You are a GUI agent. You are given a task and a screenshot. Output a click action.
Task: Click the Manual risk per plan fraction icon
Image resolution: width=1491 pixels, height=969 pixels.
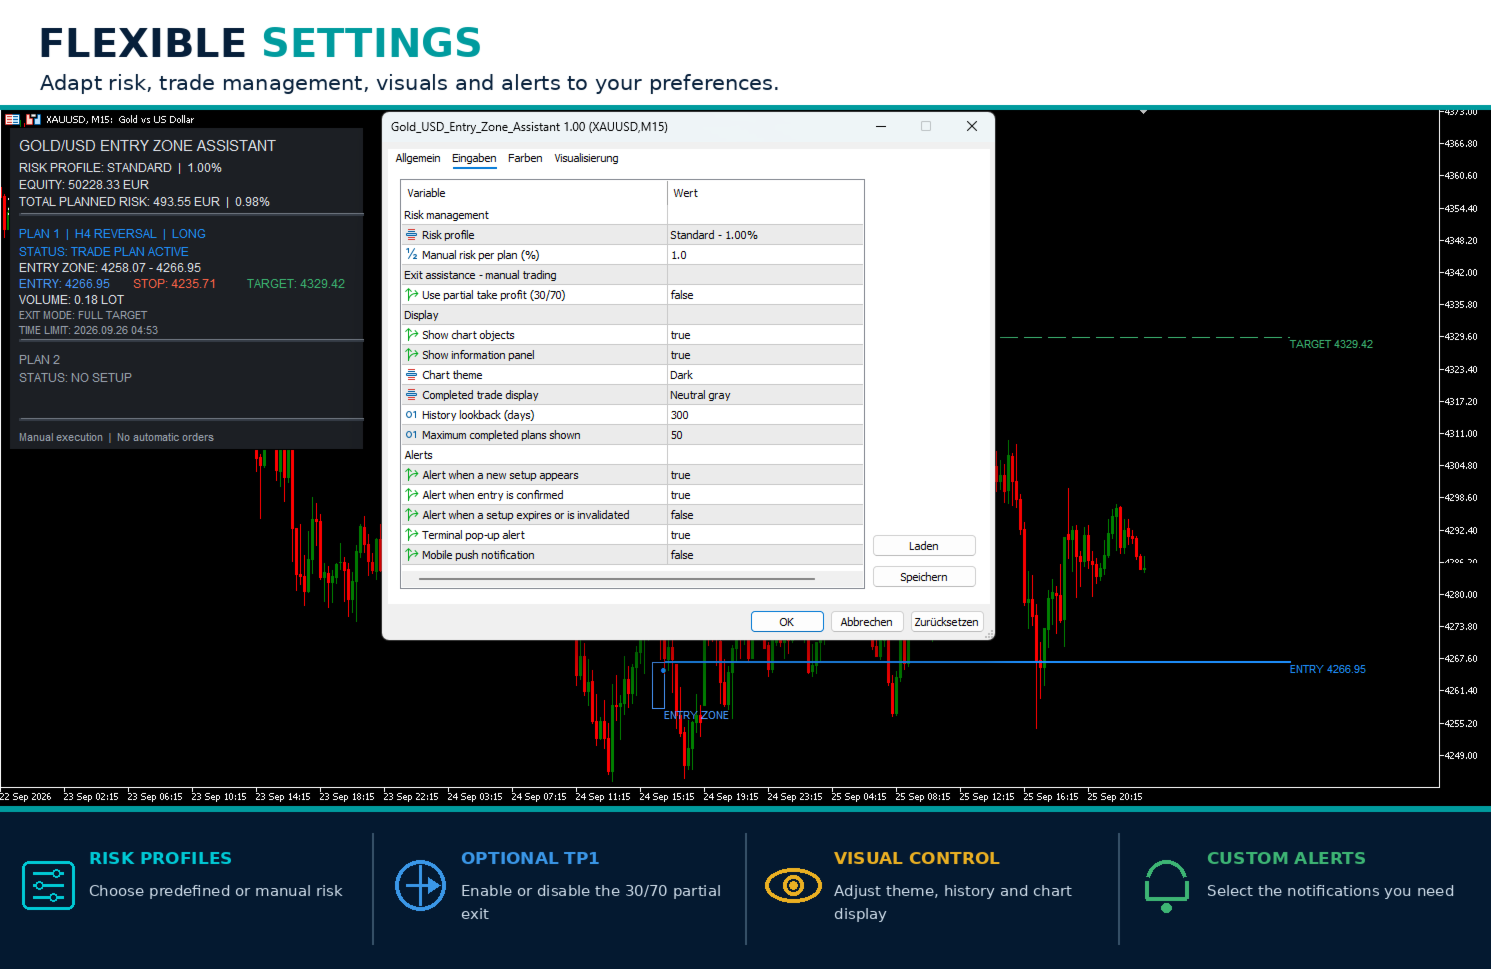click(x=411, y=255)
